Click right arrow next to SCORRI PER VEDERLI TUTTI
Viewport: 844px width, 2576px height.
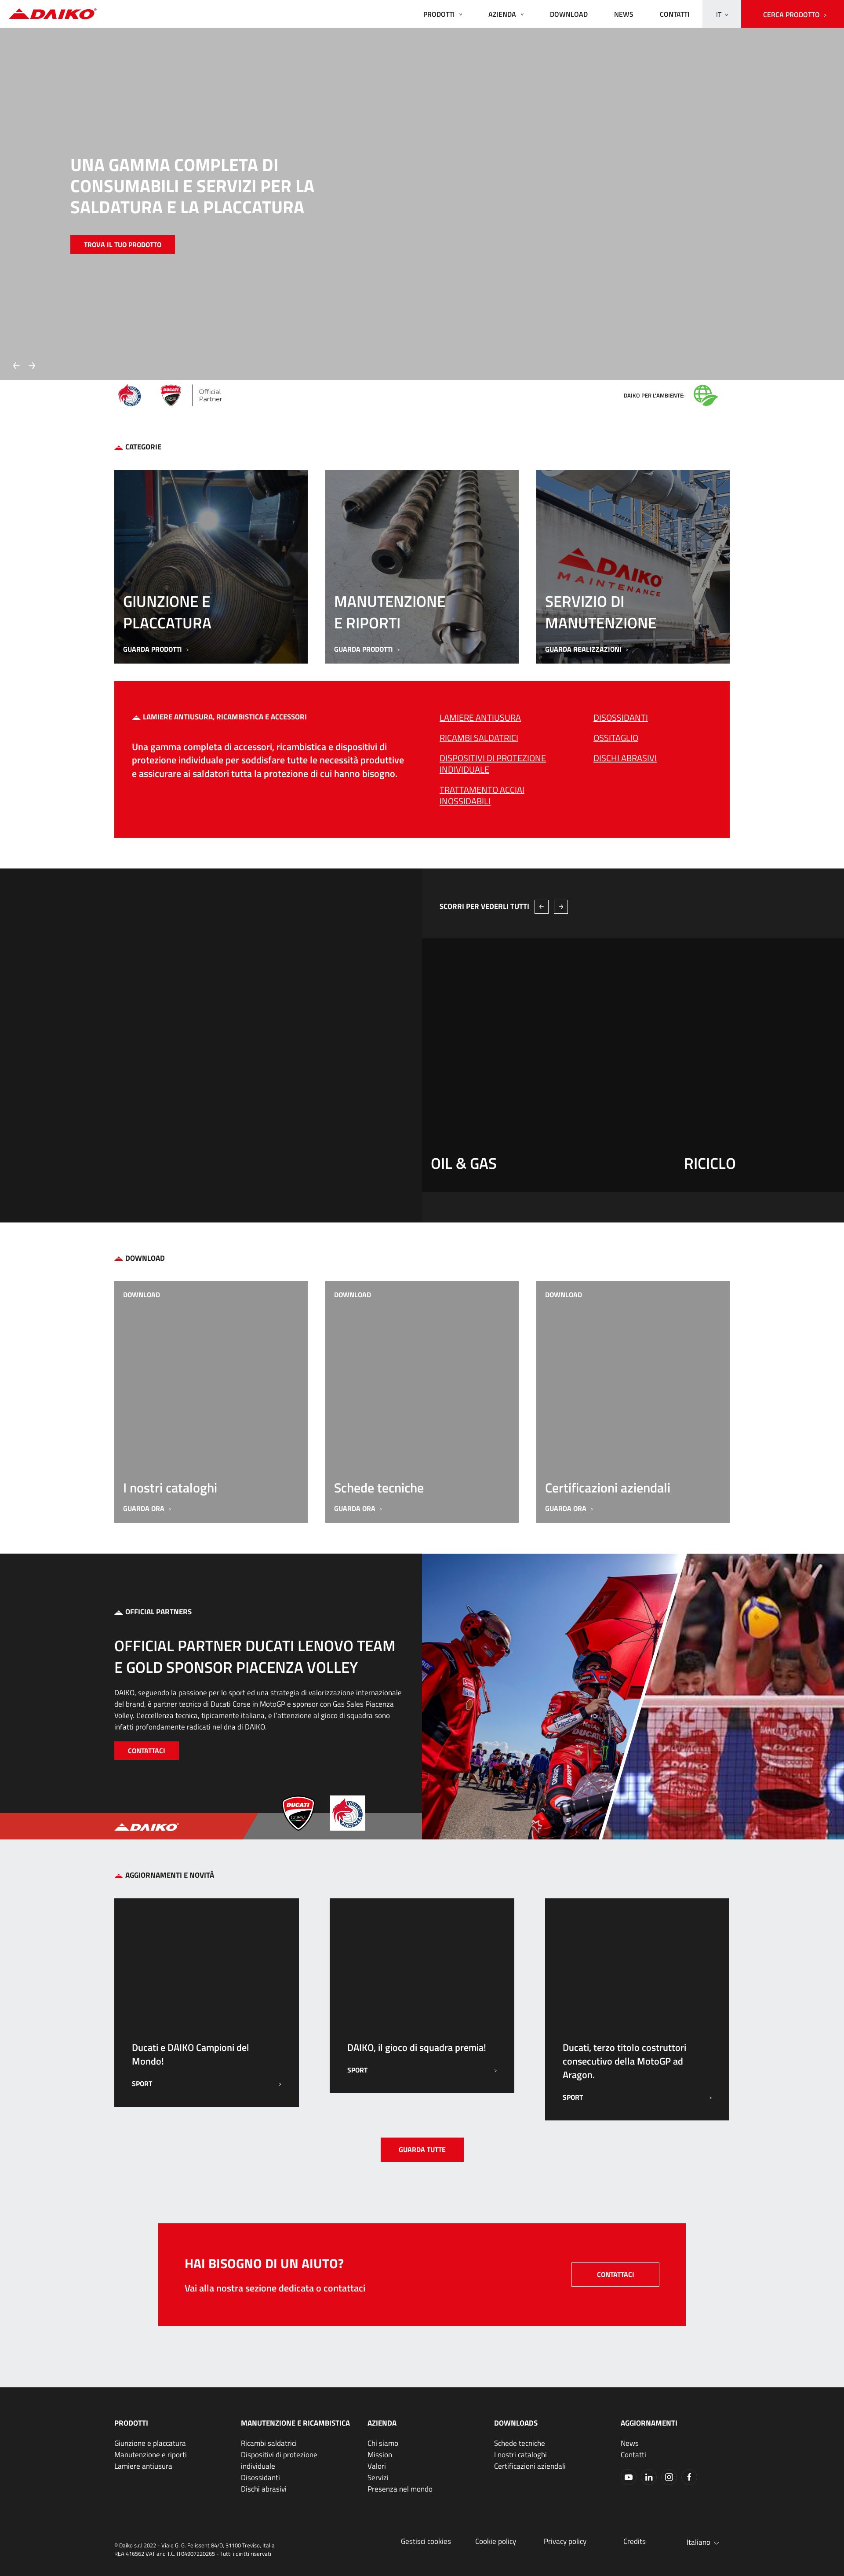click(561, 906)
